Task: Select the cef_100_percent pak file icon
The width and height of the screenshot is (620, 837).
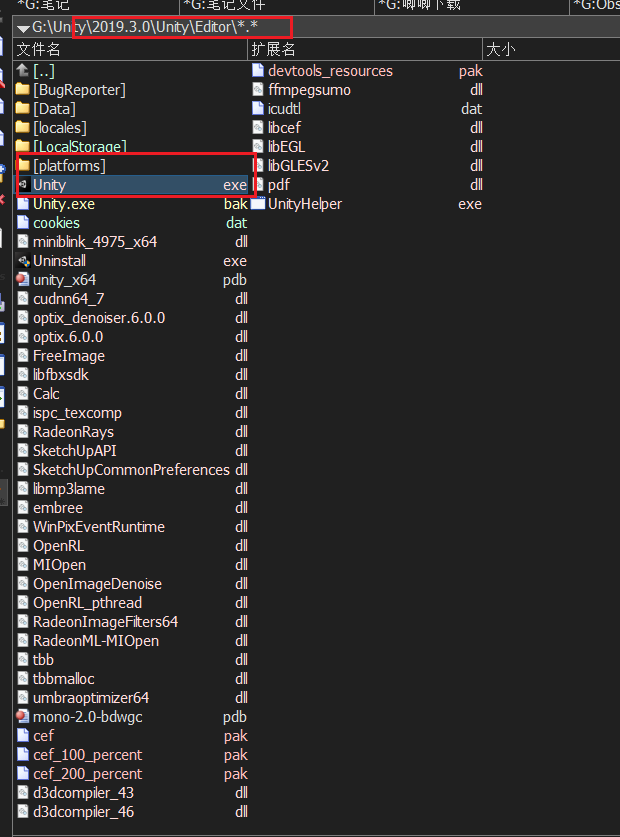Action: pos(23,755)
